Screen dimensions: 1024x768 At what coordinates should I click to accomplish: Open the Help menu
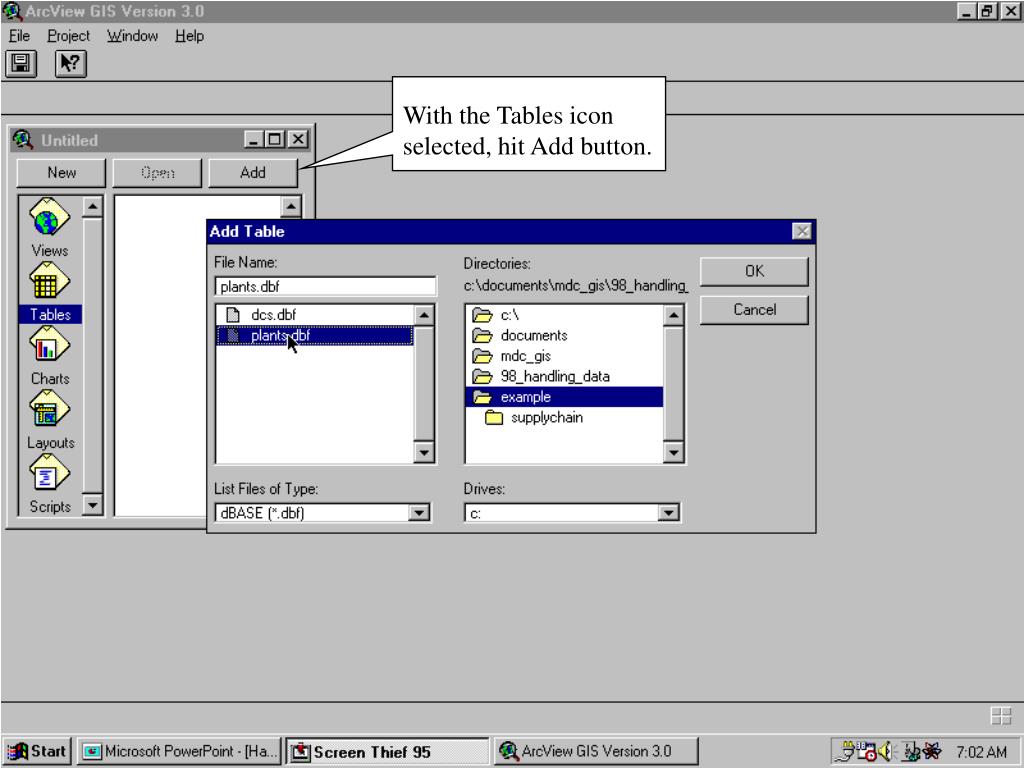189,36
